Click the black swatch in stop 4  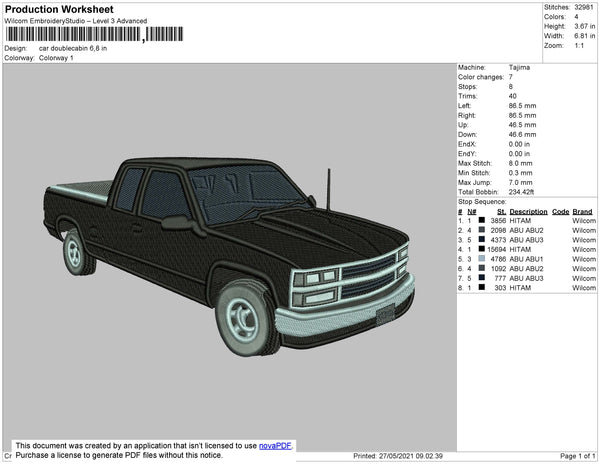click(482, 249)
